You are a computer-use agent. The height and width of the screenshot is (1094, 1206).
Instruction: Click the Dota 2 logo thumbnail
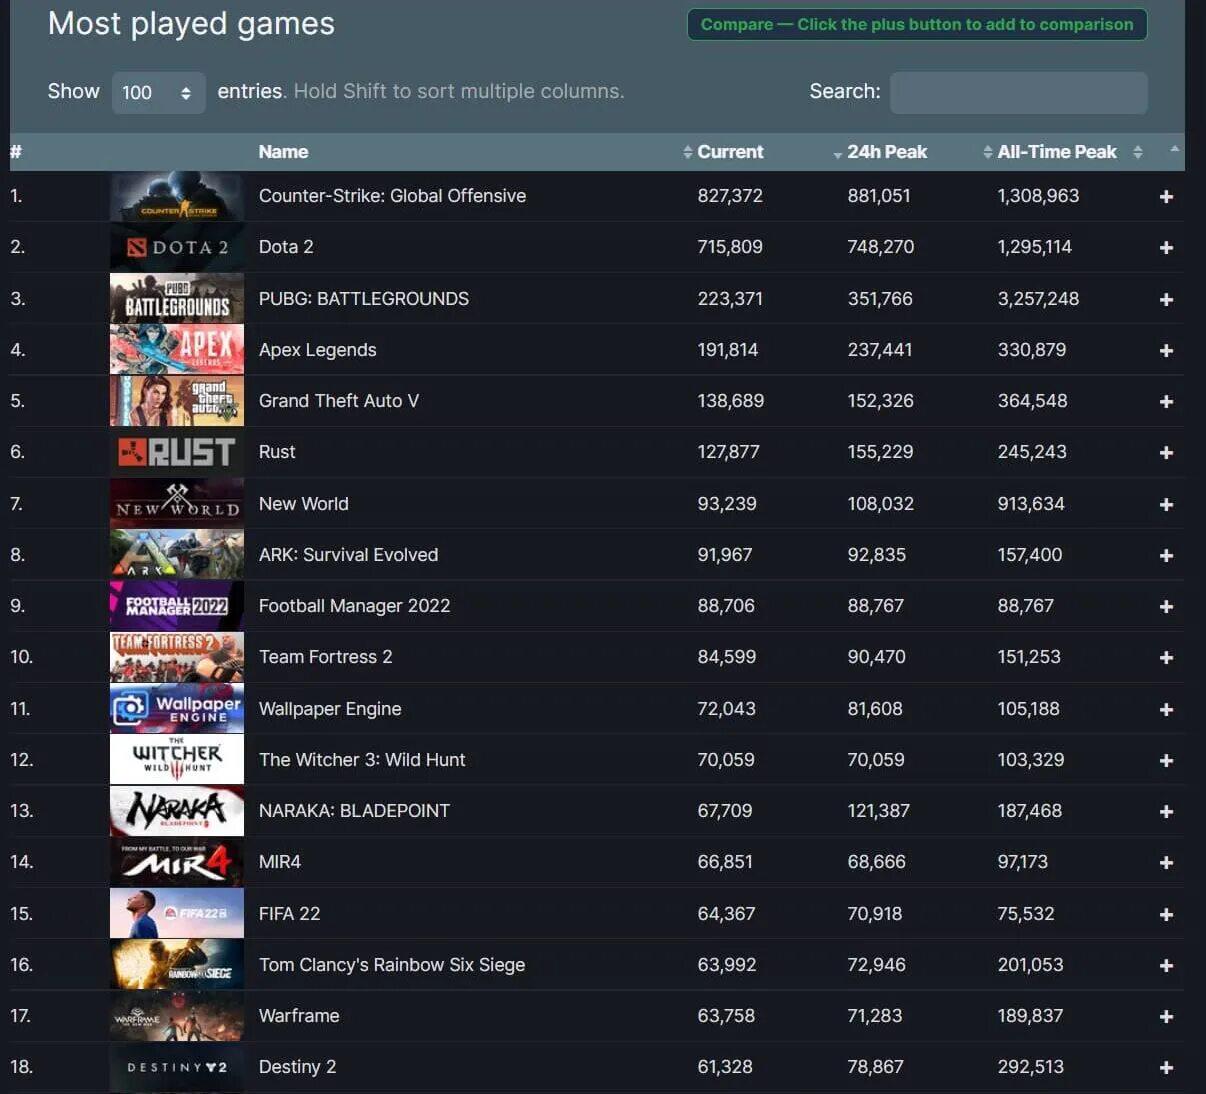177,247
